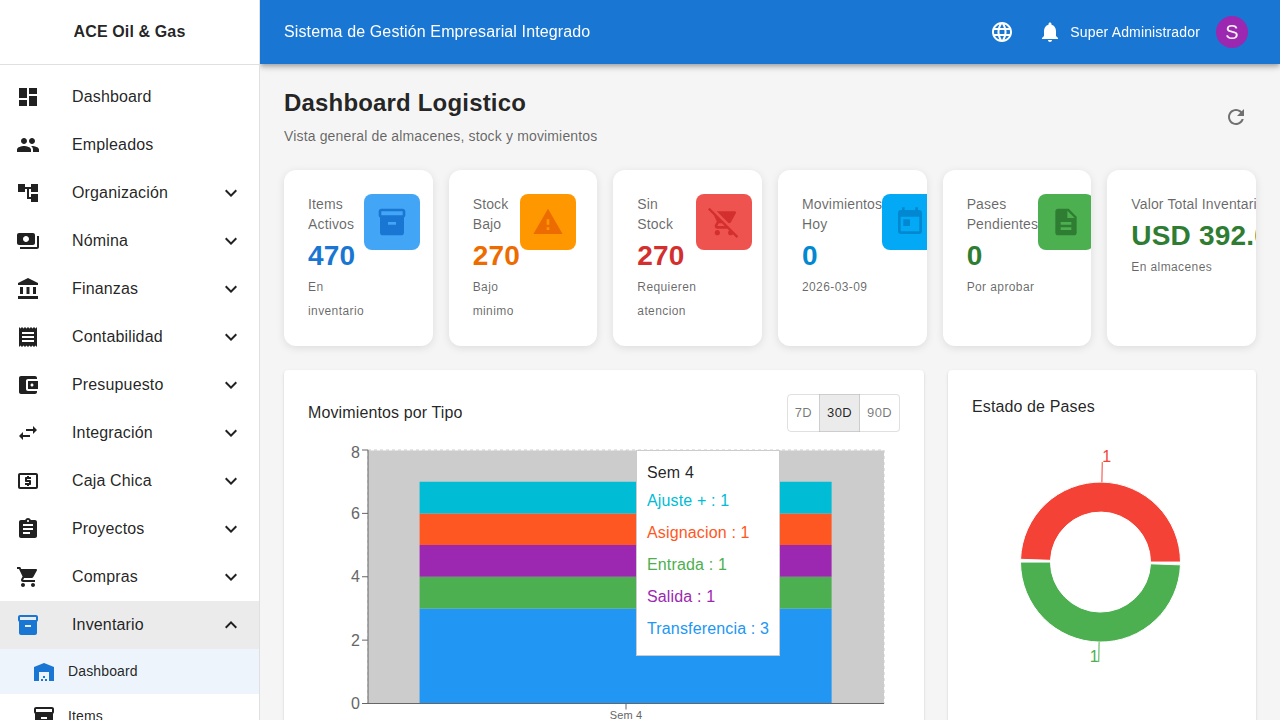Go to the Dashboard item under Inventario
The width and height of the screenshot is (1280, 720).
point(102,671)
